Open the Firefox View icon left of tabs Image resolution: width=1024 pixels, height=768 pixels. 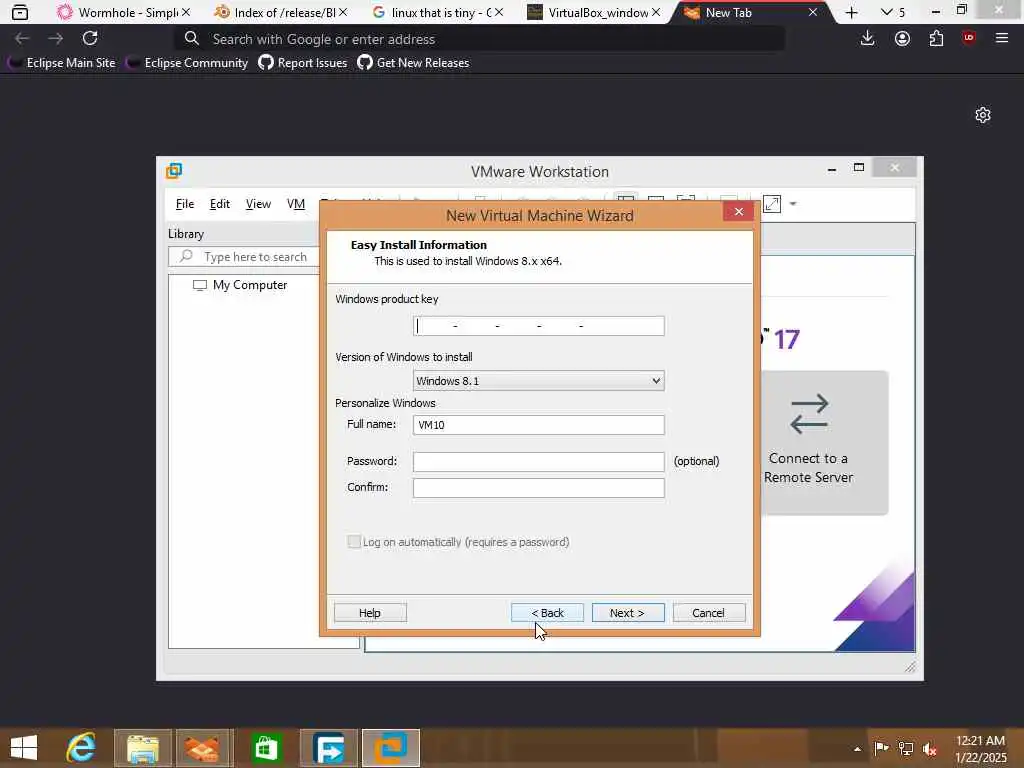click(20, 12)
